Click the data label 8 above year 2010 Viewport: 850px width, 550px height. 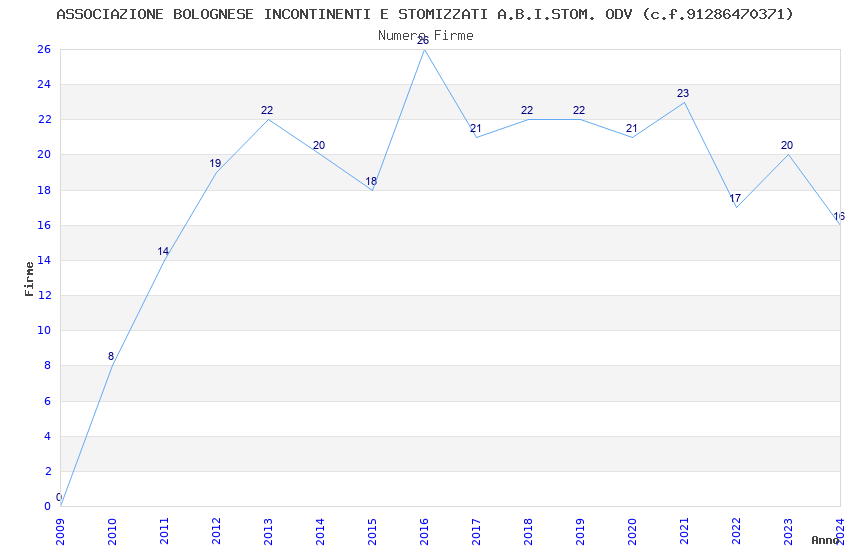tap(111, 356)
